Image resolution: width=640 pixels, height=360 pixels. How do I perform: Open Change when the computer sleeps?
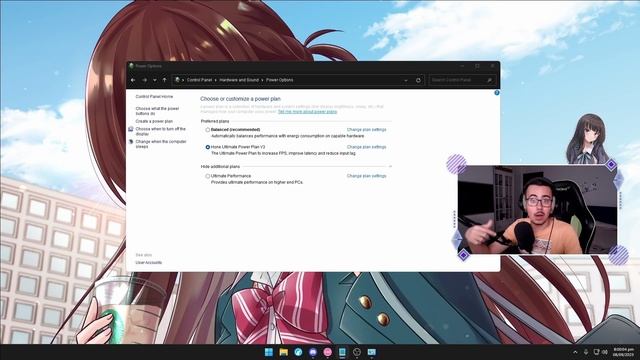pos(161,144)
